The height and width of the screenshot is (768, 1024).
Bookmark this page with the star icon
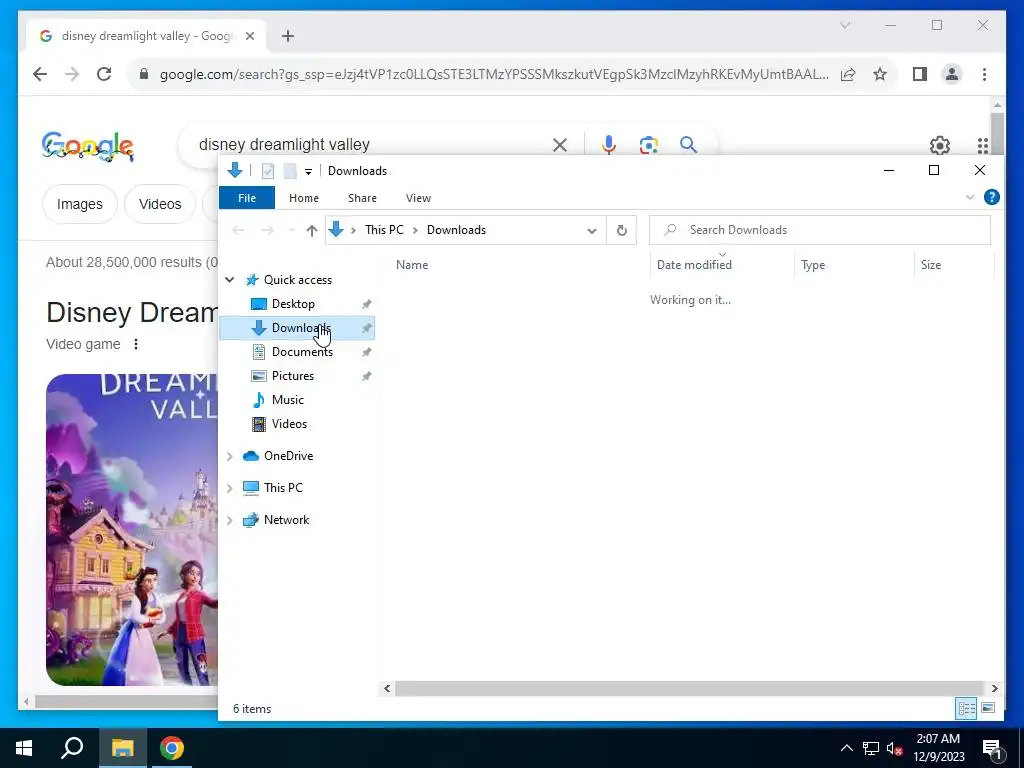click(880, 74)
